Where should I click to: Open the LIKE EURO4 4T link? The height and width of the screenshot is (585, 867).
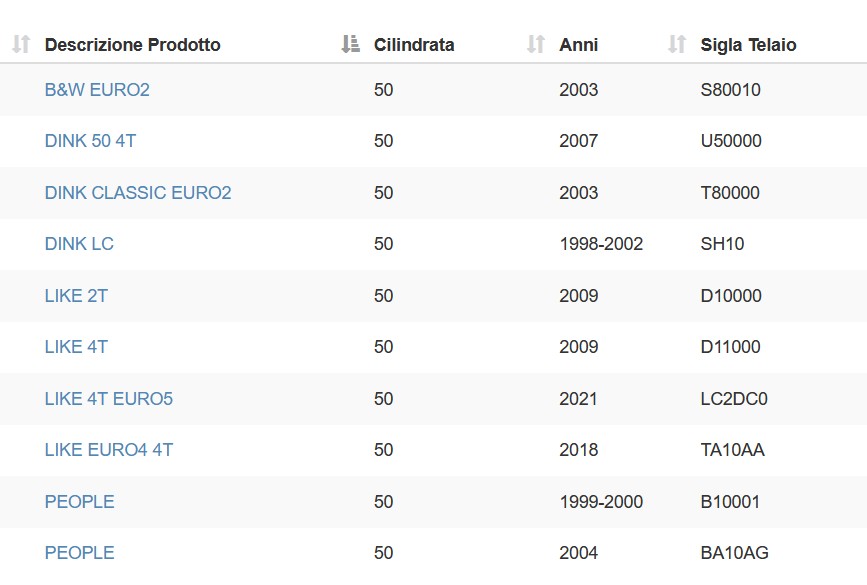[x=109, y=450]
